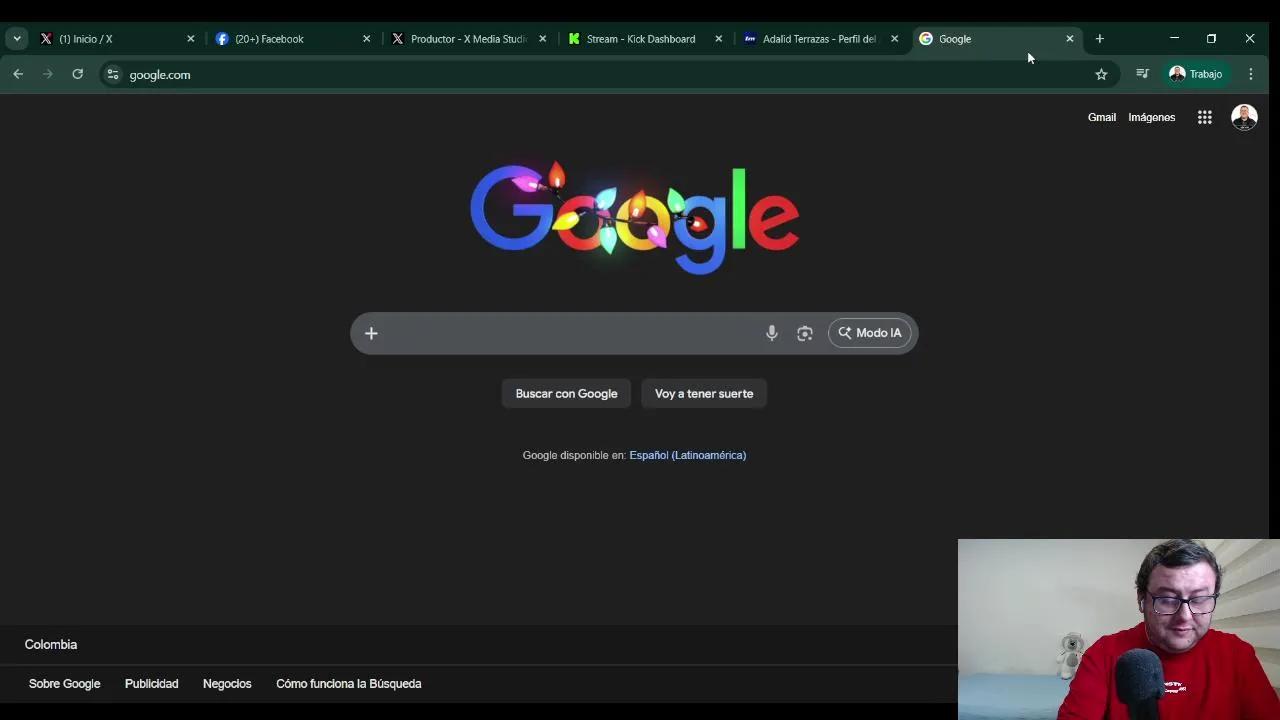
Task: Open the Chrome three-dot menu
Action: 1251,74
